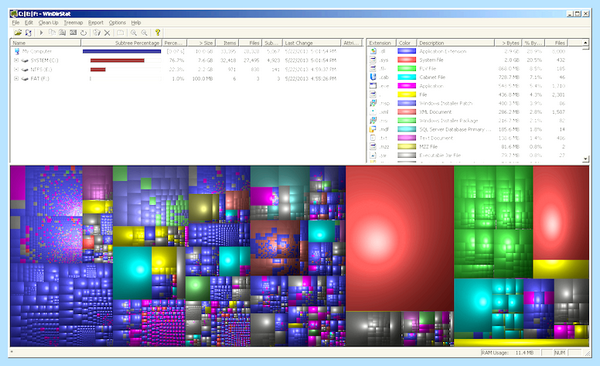Open the Report menu
This screenshot has width=600, height=366.
tap(96, 23)
